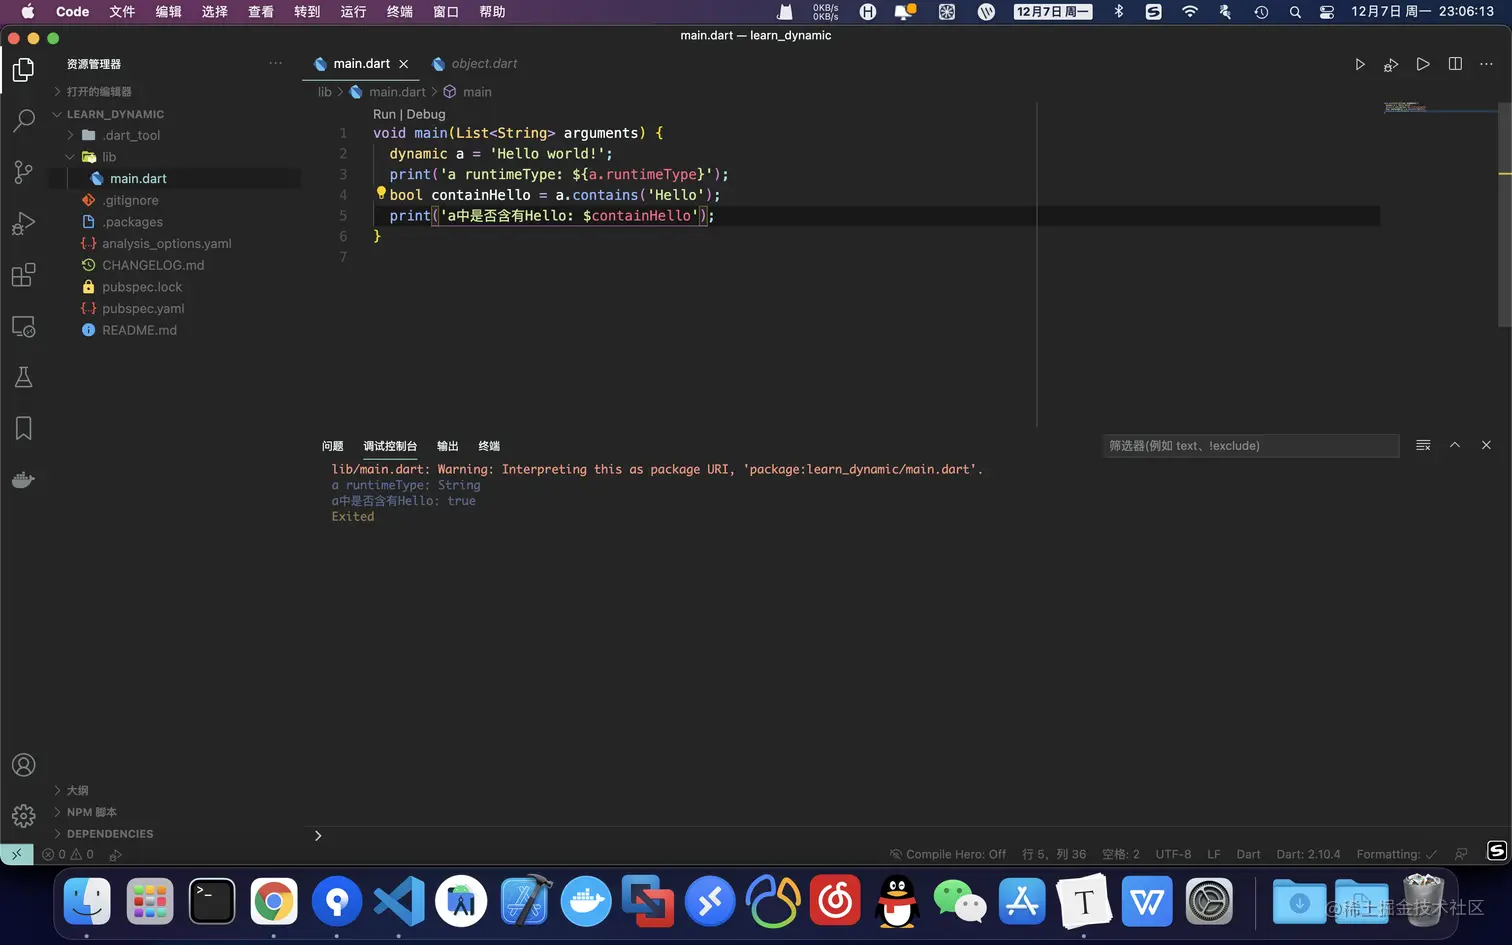The height and width of the screenshot is (945, 1512).
Task: Open the 终端 terminal panel tab
Action: click(489, 446)
